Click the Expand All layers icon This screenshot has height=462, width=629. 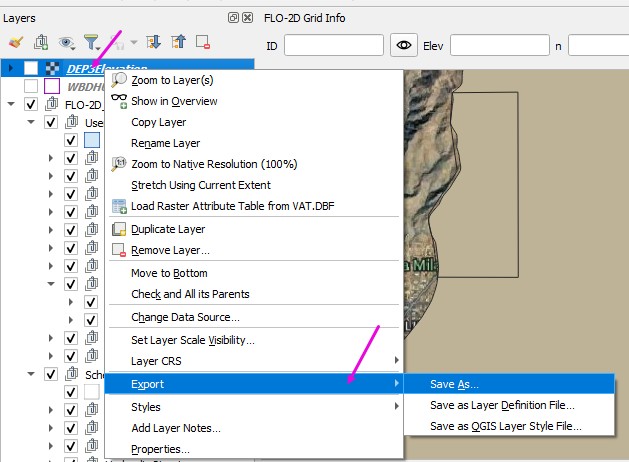tap(154, 42)
